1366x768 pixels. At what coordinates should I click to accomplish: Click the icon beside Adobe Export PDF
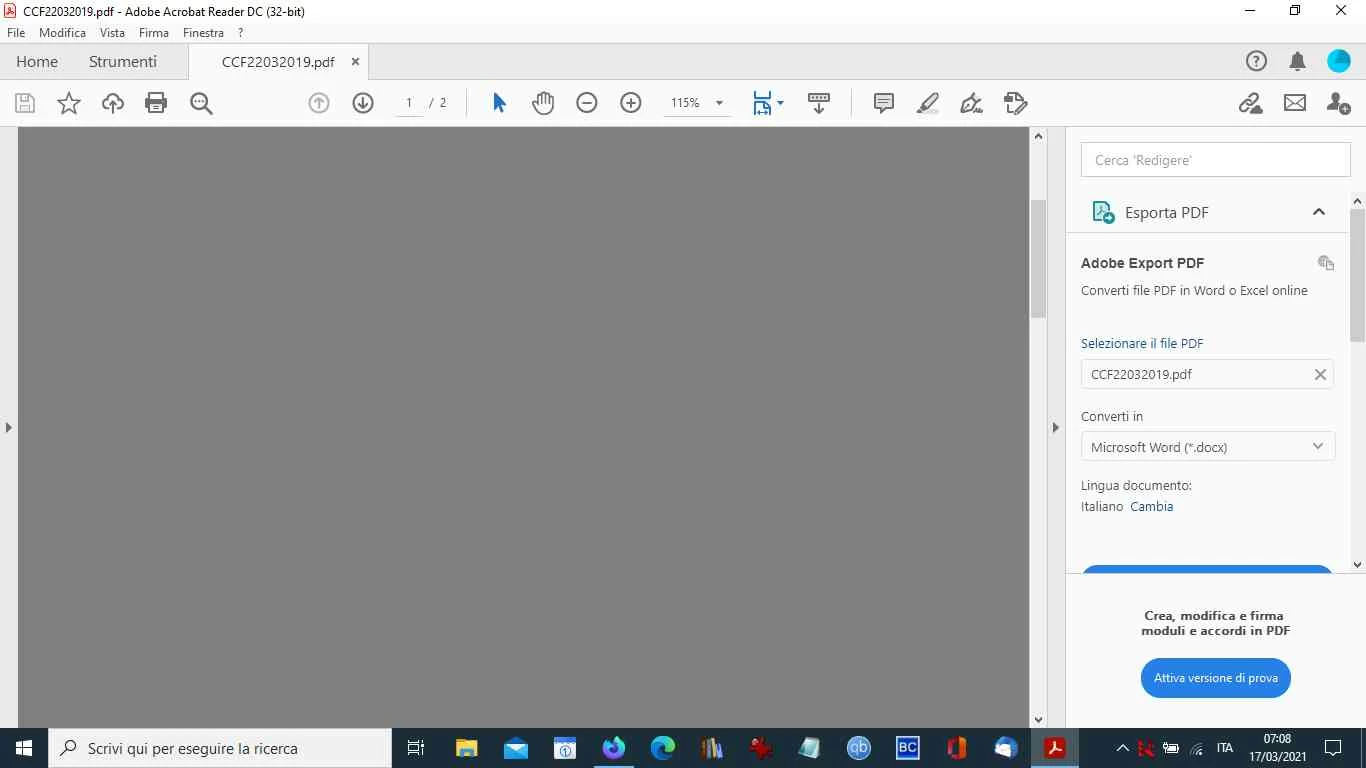click(1326, 263)
